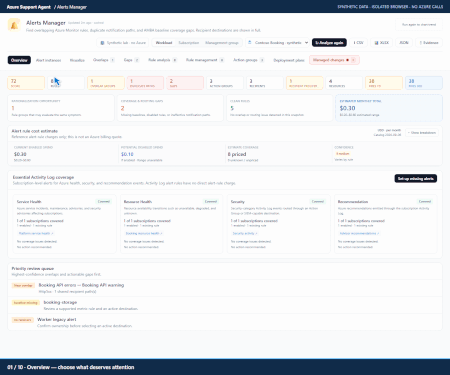Open the Worker legacy alert queue row
The image size is (450, 375).
[225, 322]
